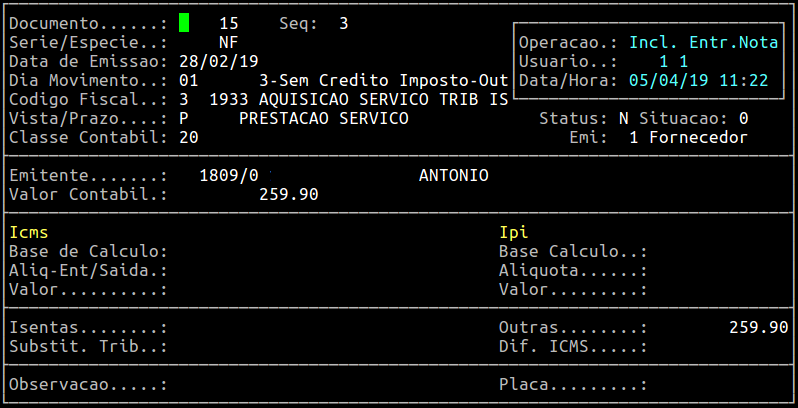Viewport: 798px width, 408px height.
Task: Click the yellow Ipi section heading
Action: (513, 232)
